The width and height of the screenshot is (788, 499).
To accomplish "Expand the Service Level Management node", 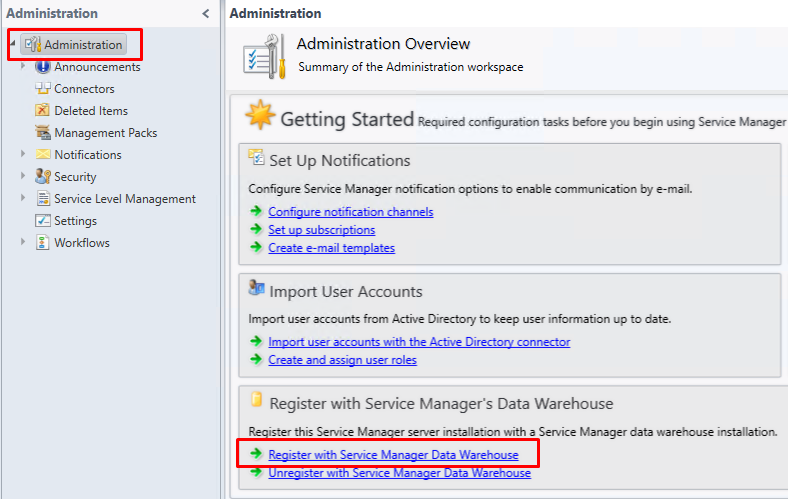I will (x=23, y=197).
